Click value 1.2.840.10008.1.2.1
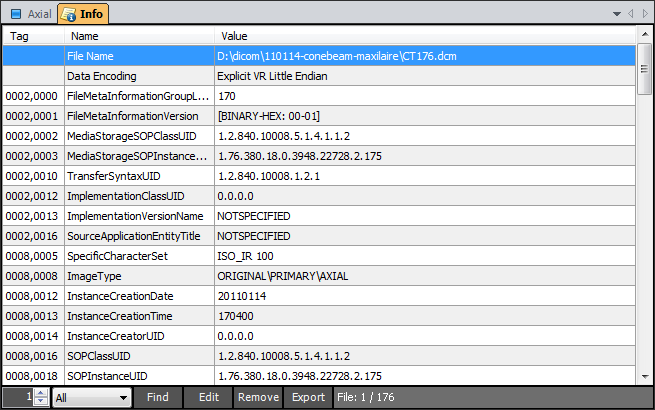 tap(269, 176)
